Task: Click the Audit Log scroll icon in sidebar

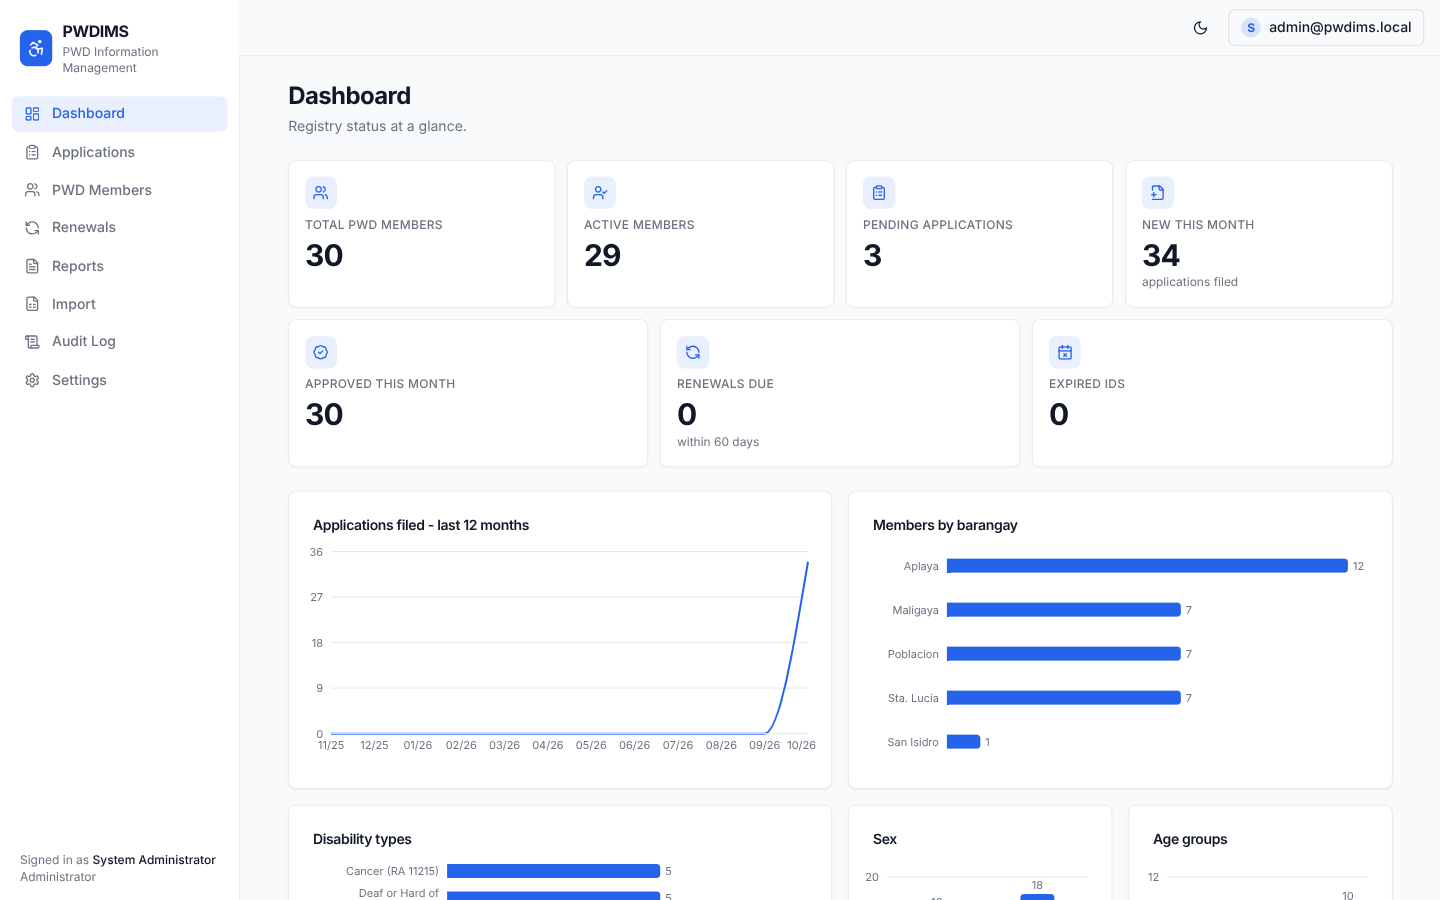Action: [x=32, y=342]
